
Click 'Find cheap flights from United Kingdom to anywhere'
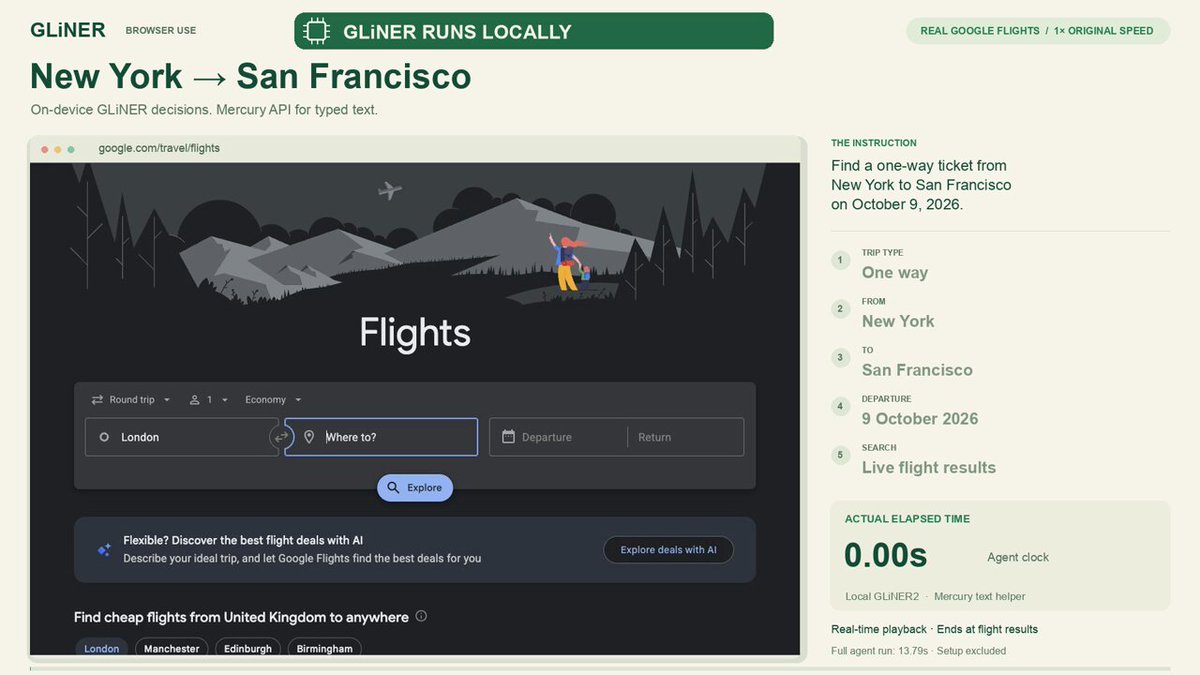pos(241,617)
